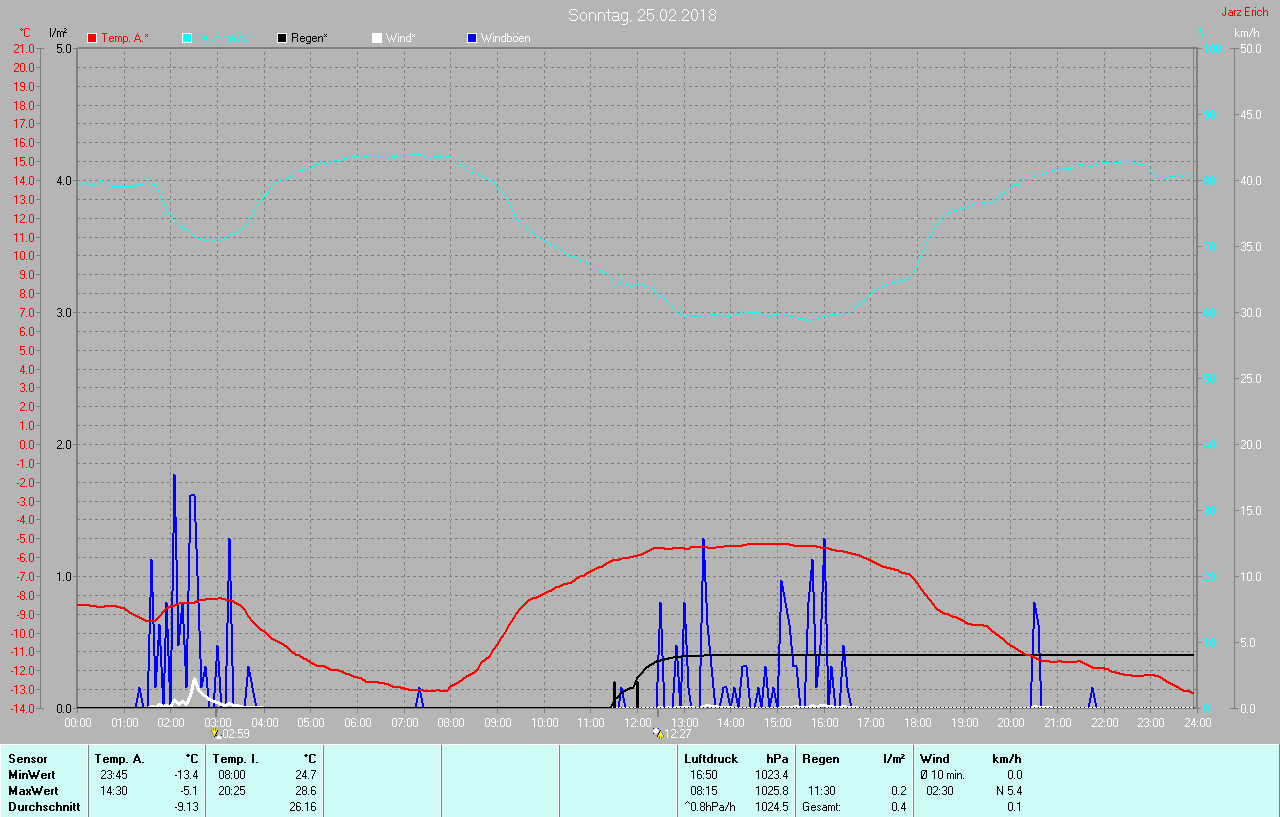Viewport: 1280px width, 817px height.
Task: Click the Sensor header in table
Action: pyautogui.click(x=28, y=759)
